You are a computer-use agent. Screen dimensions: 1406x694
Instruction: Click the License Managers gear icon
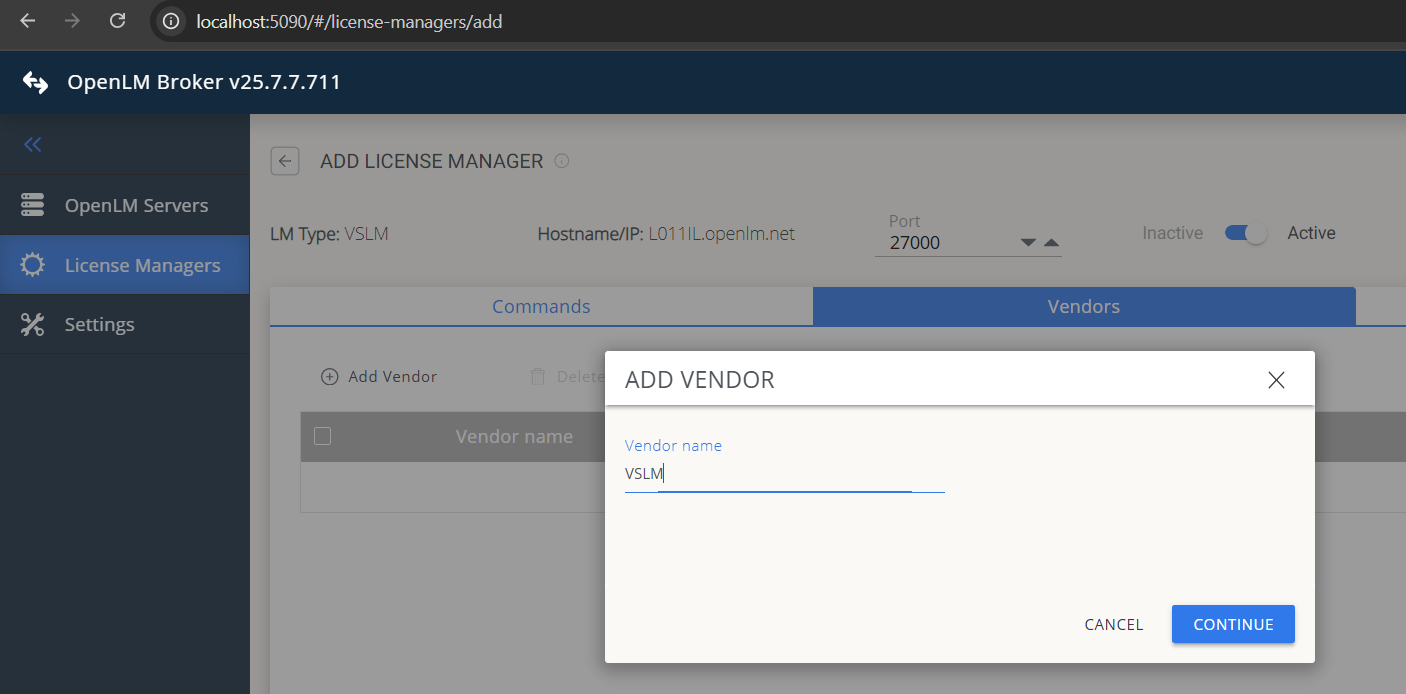(31, 264)
